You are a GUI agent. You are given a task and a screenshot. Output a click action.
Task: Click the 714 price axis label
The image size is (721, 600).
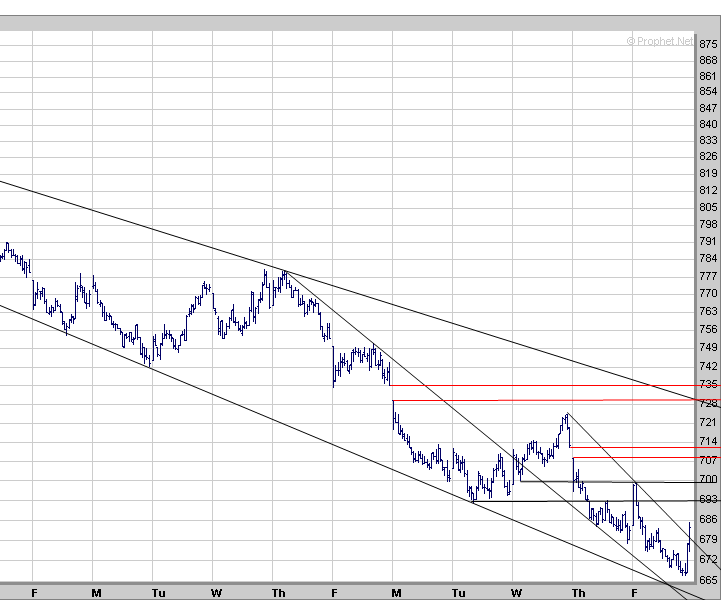click(708, 441)
